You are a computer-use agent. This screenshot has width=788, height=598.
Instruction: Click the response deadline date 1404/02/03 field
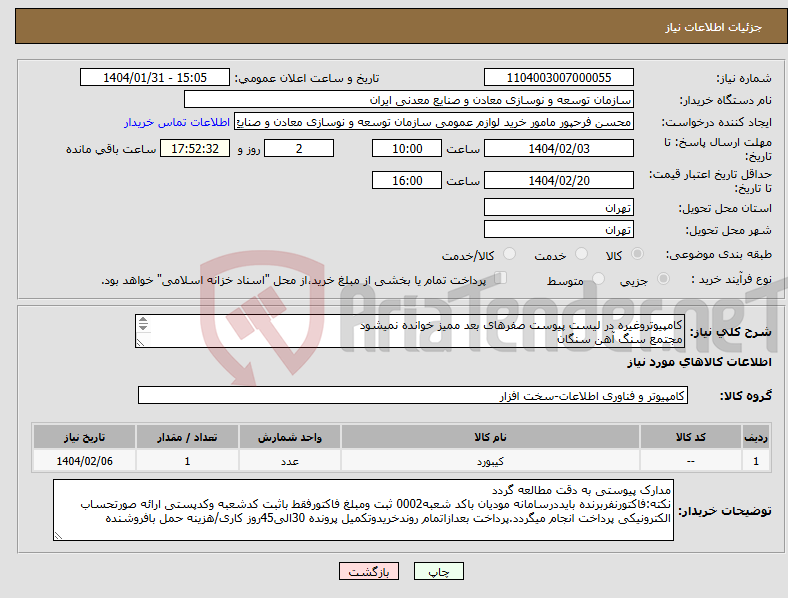[x=559, y=149]
